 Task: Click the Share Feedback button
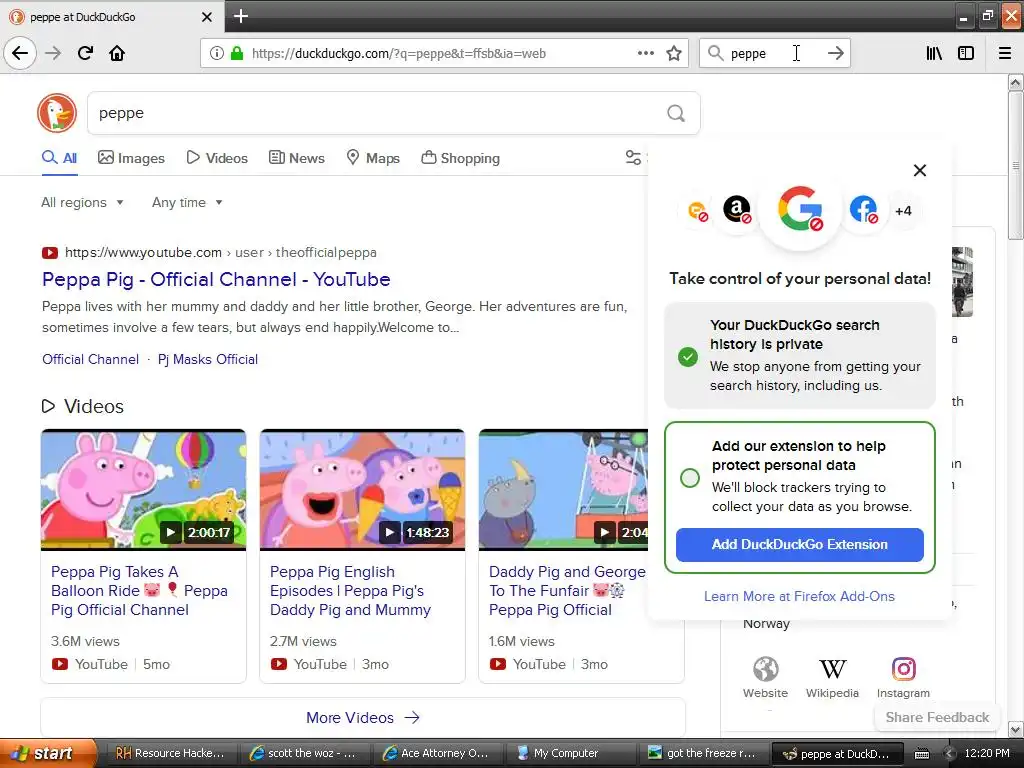pos(937,717)
